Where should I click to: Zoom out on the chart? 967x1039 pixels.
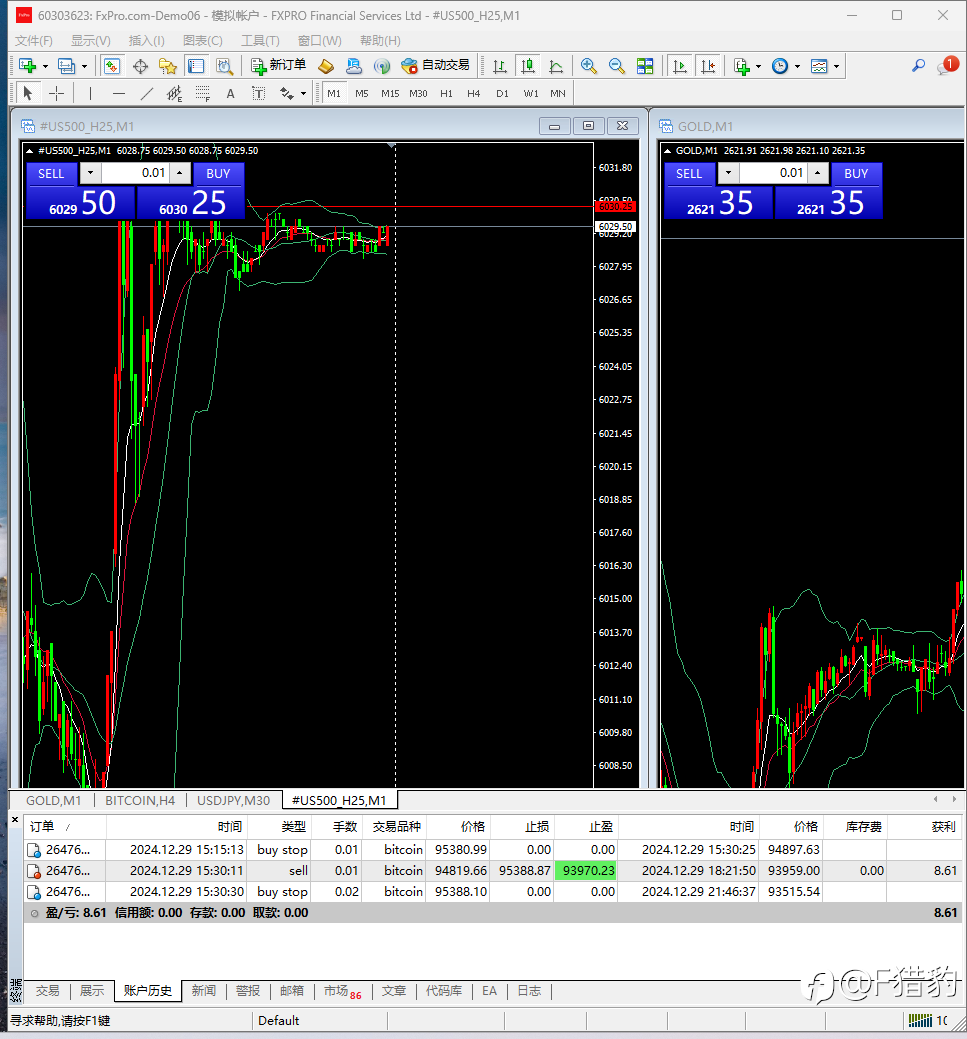[x=616, y=66]
